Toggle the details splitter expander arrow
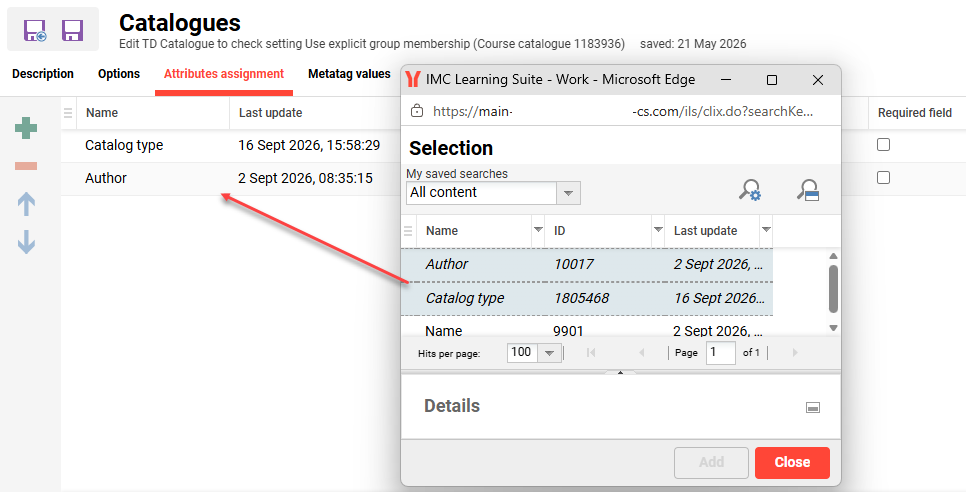This screenshot has width=966, height=492. (x=620, y=373)
